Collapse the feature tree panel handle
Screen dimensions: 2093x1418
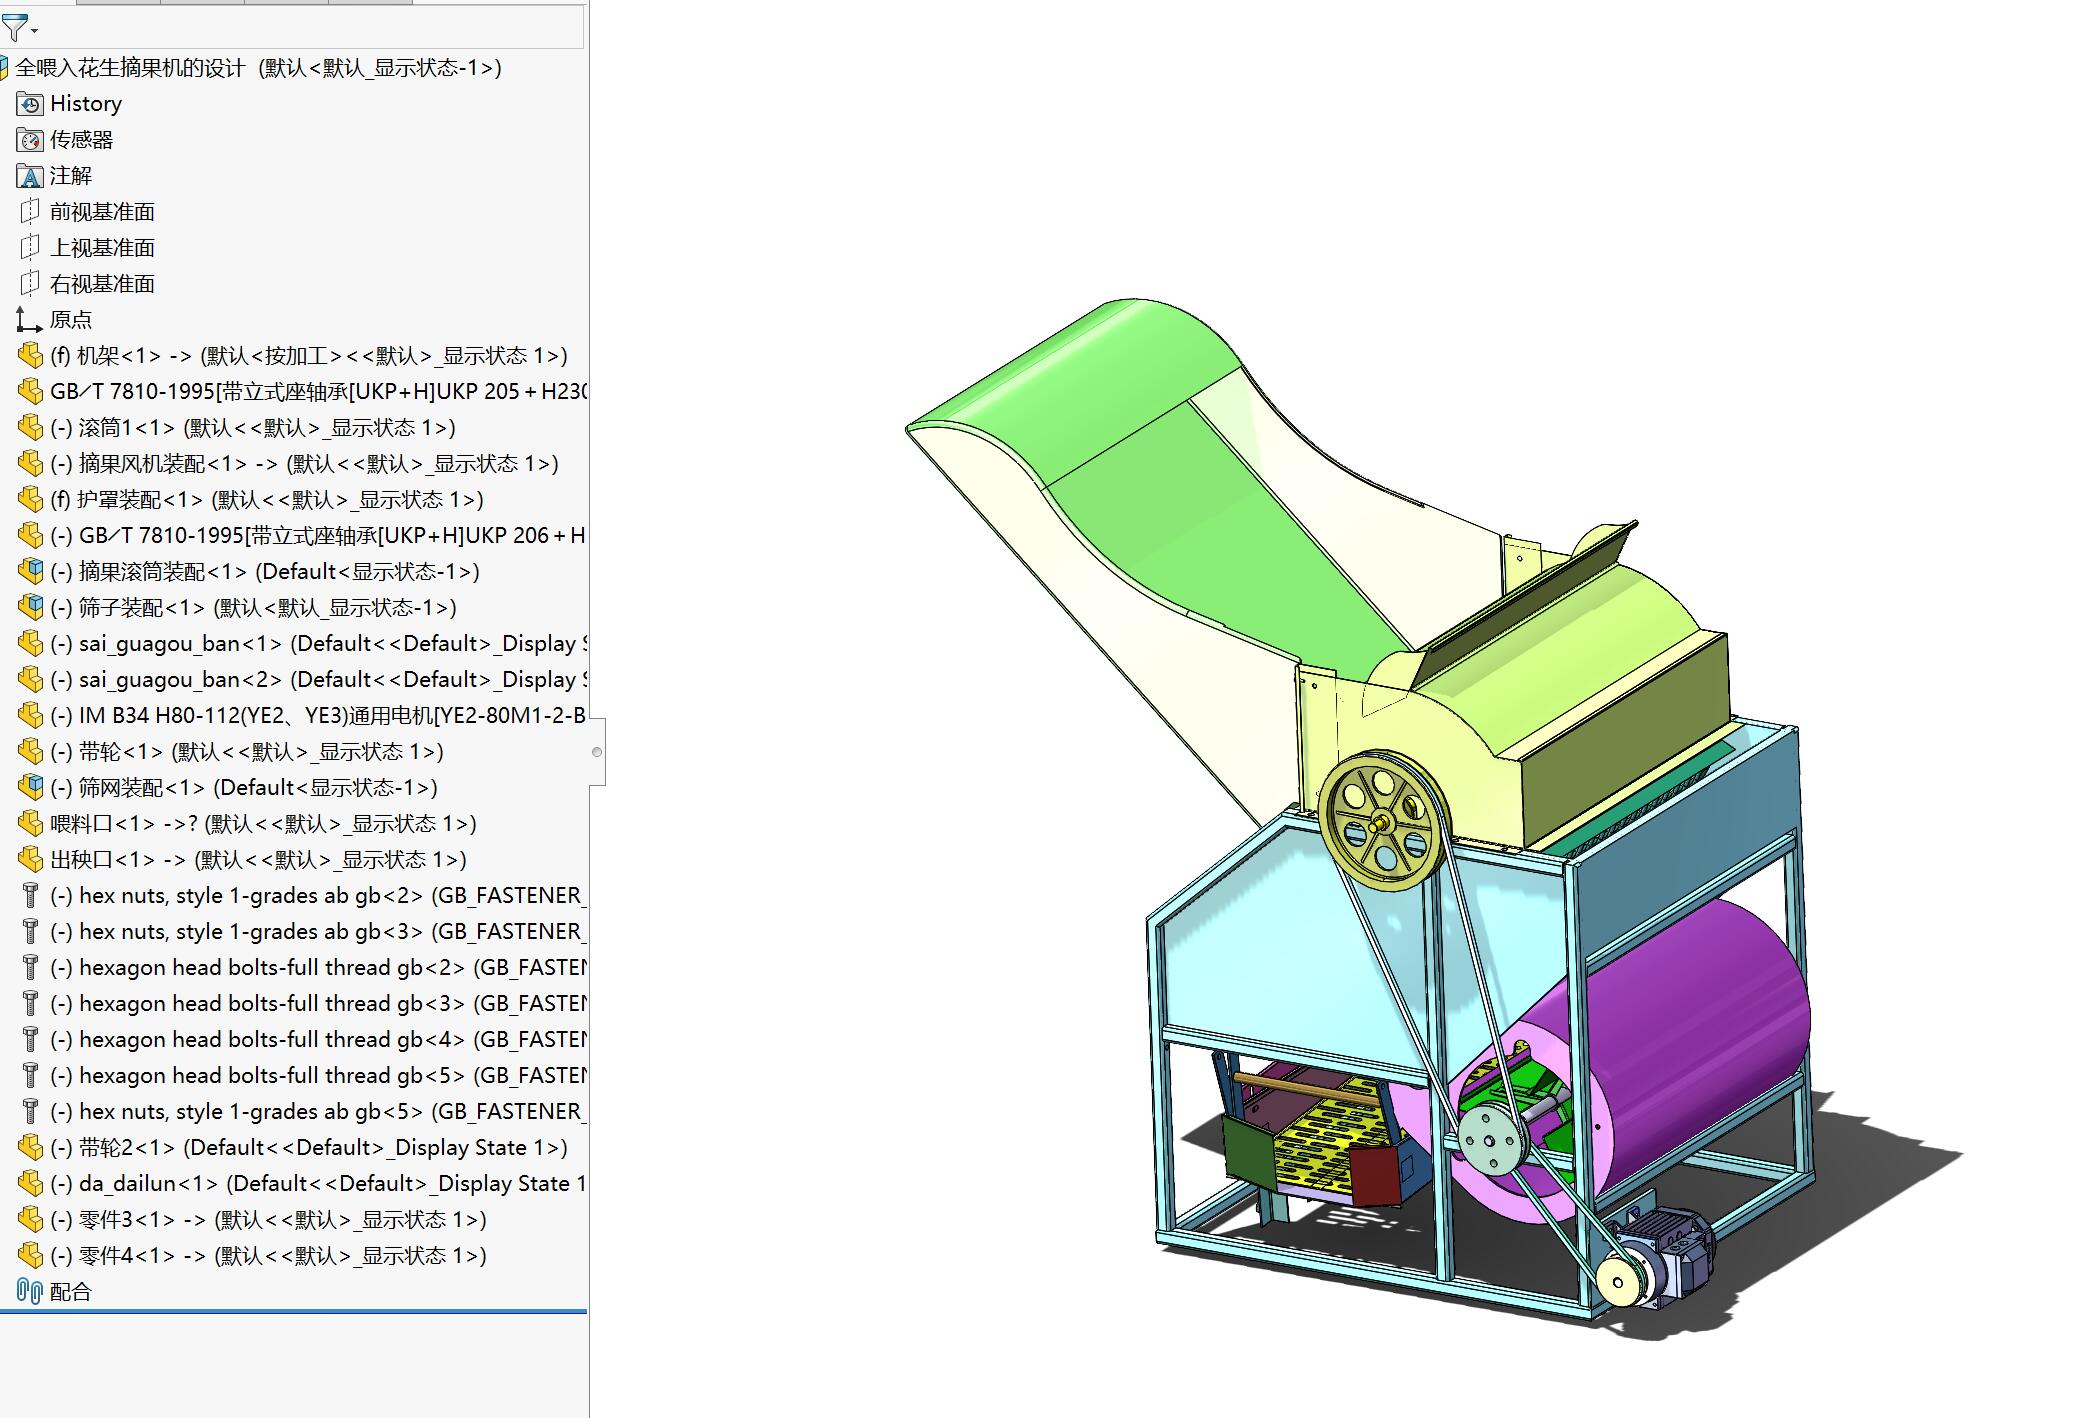pos(597,752)
